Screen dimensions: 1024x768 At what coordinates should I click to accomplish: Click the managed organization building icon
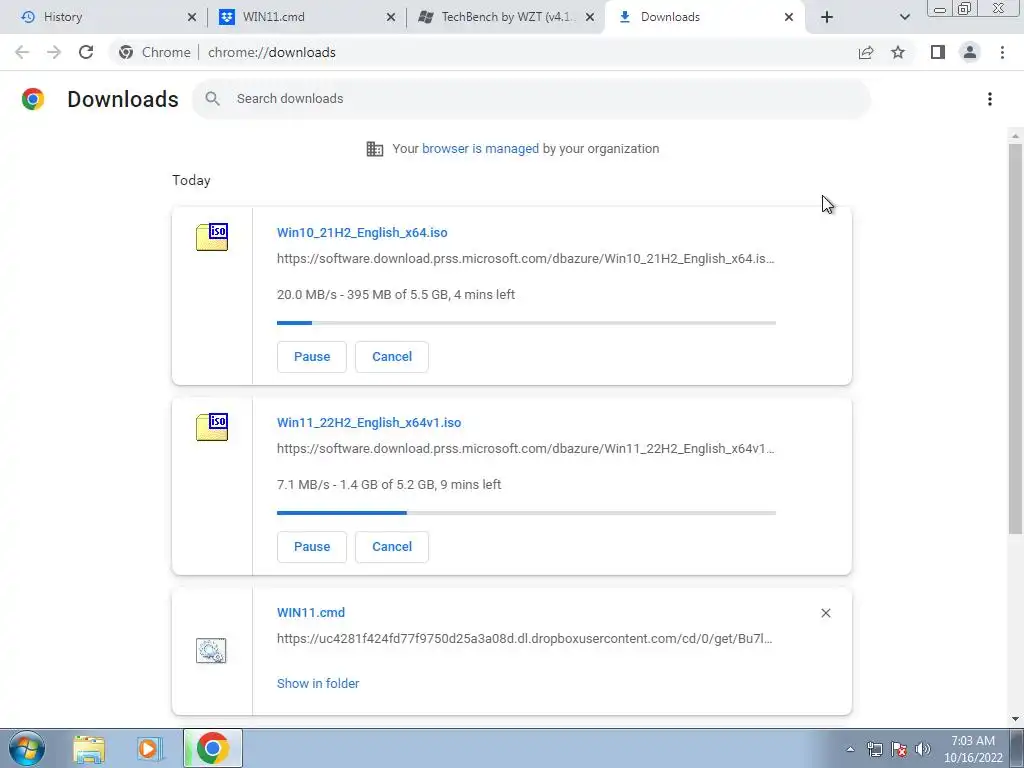375,148
